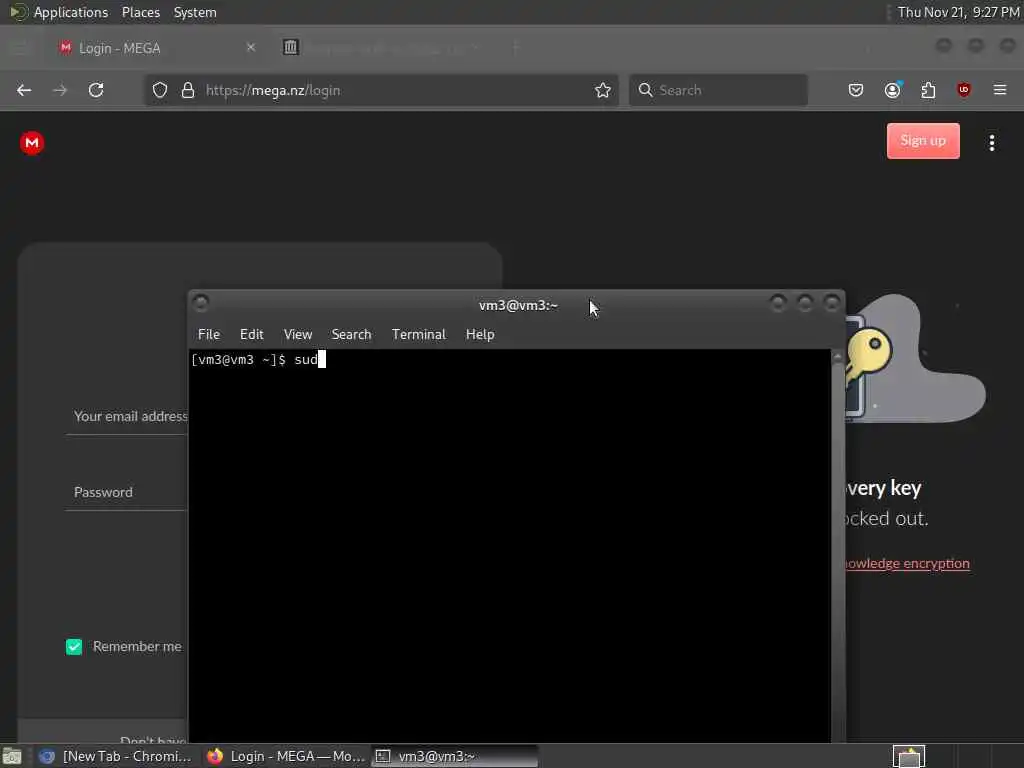Open the knowledge encryption link
Screen dimensions: 1024x768
coord(907,564)
